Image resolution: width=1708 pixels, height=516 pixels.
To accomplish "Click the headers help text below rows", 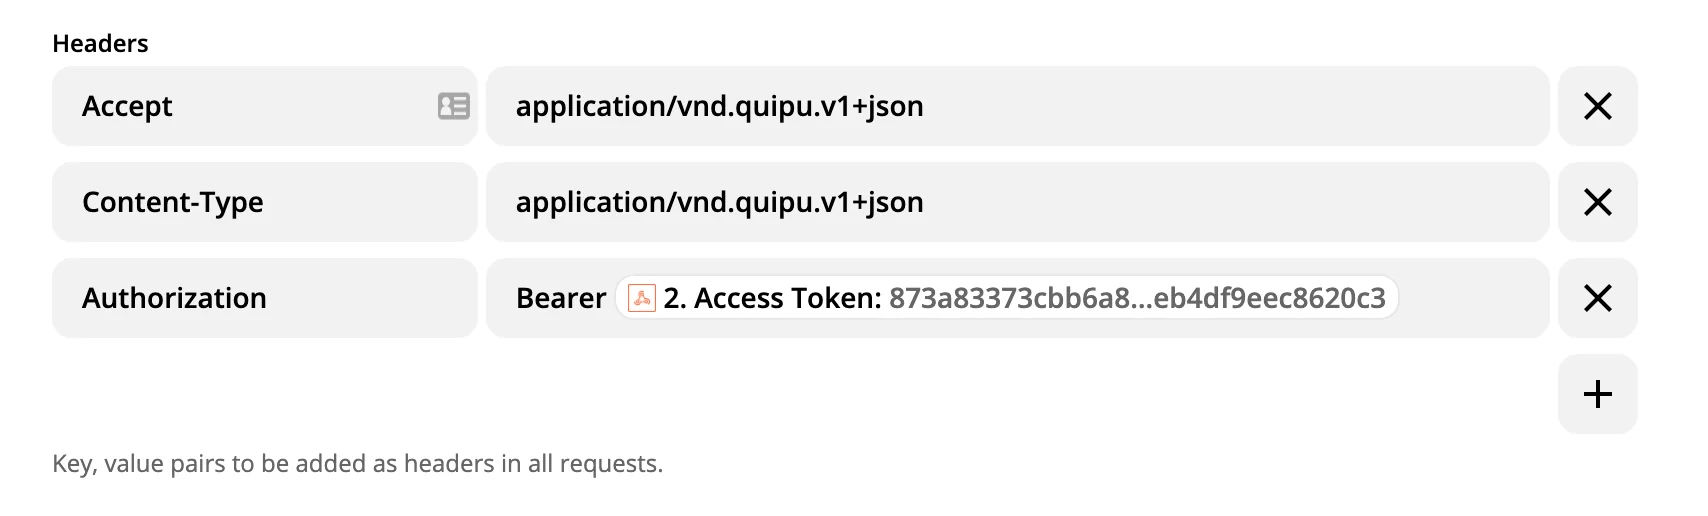I will [x=357, y=464].
